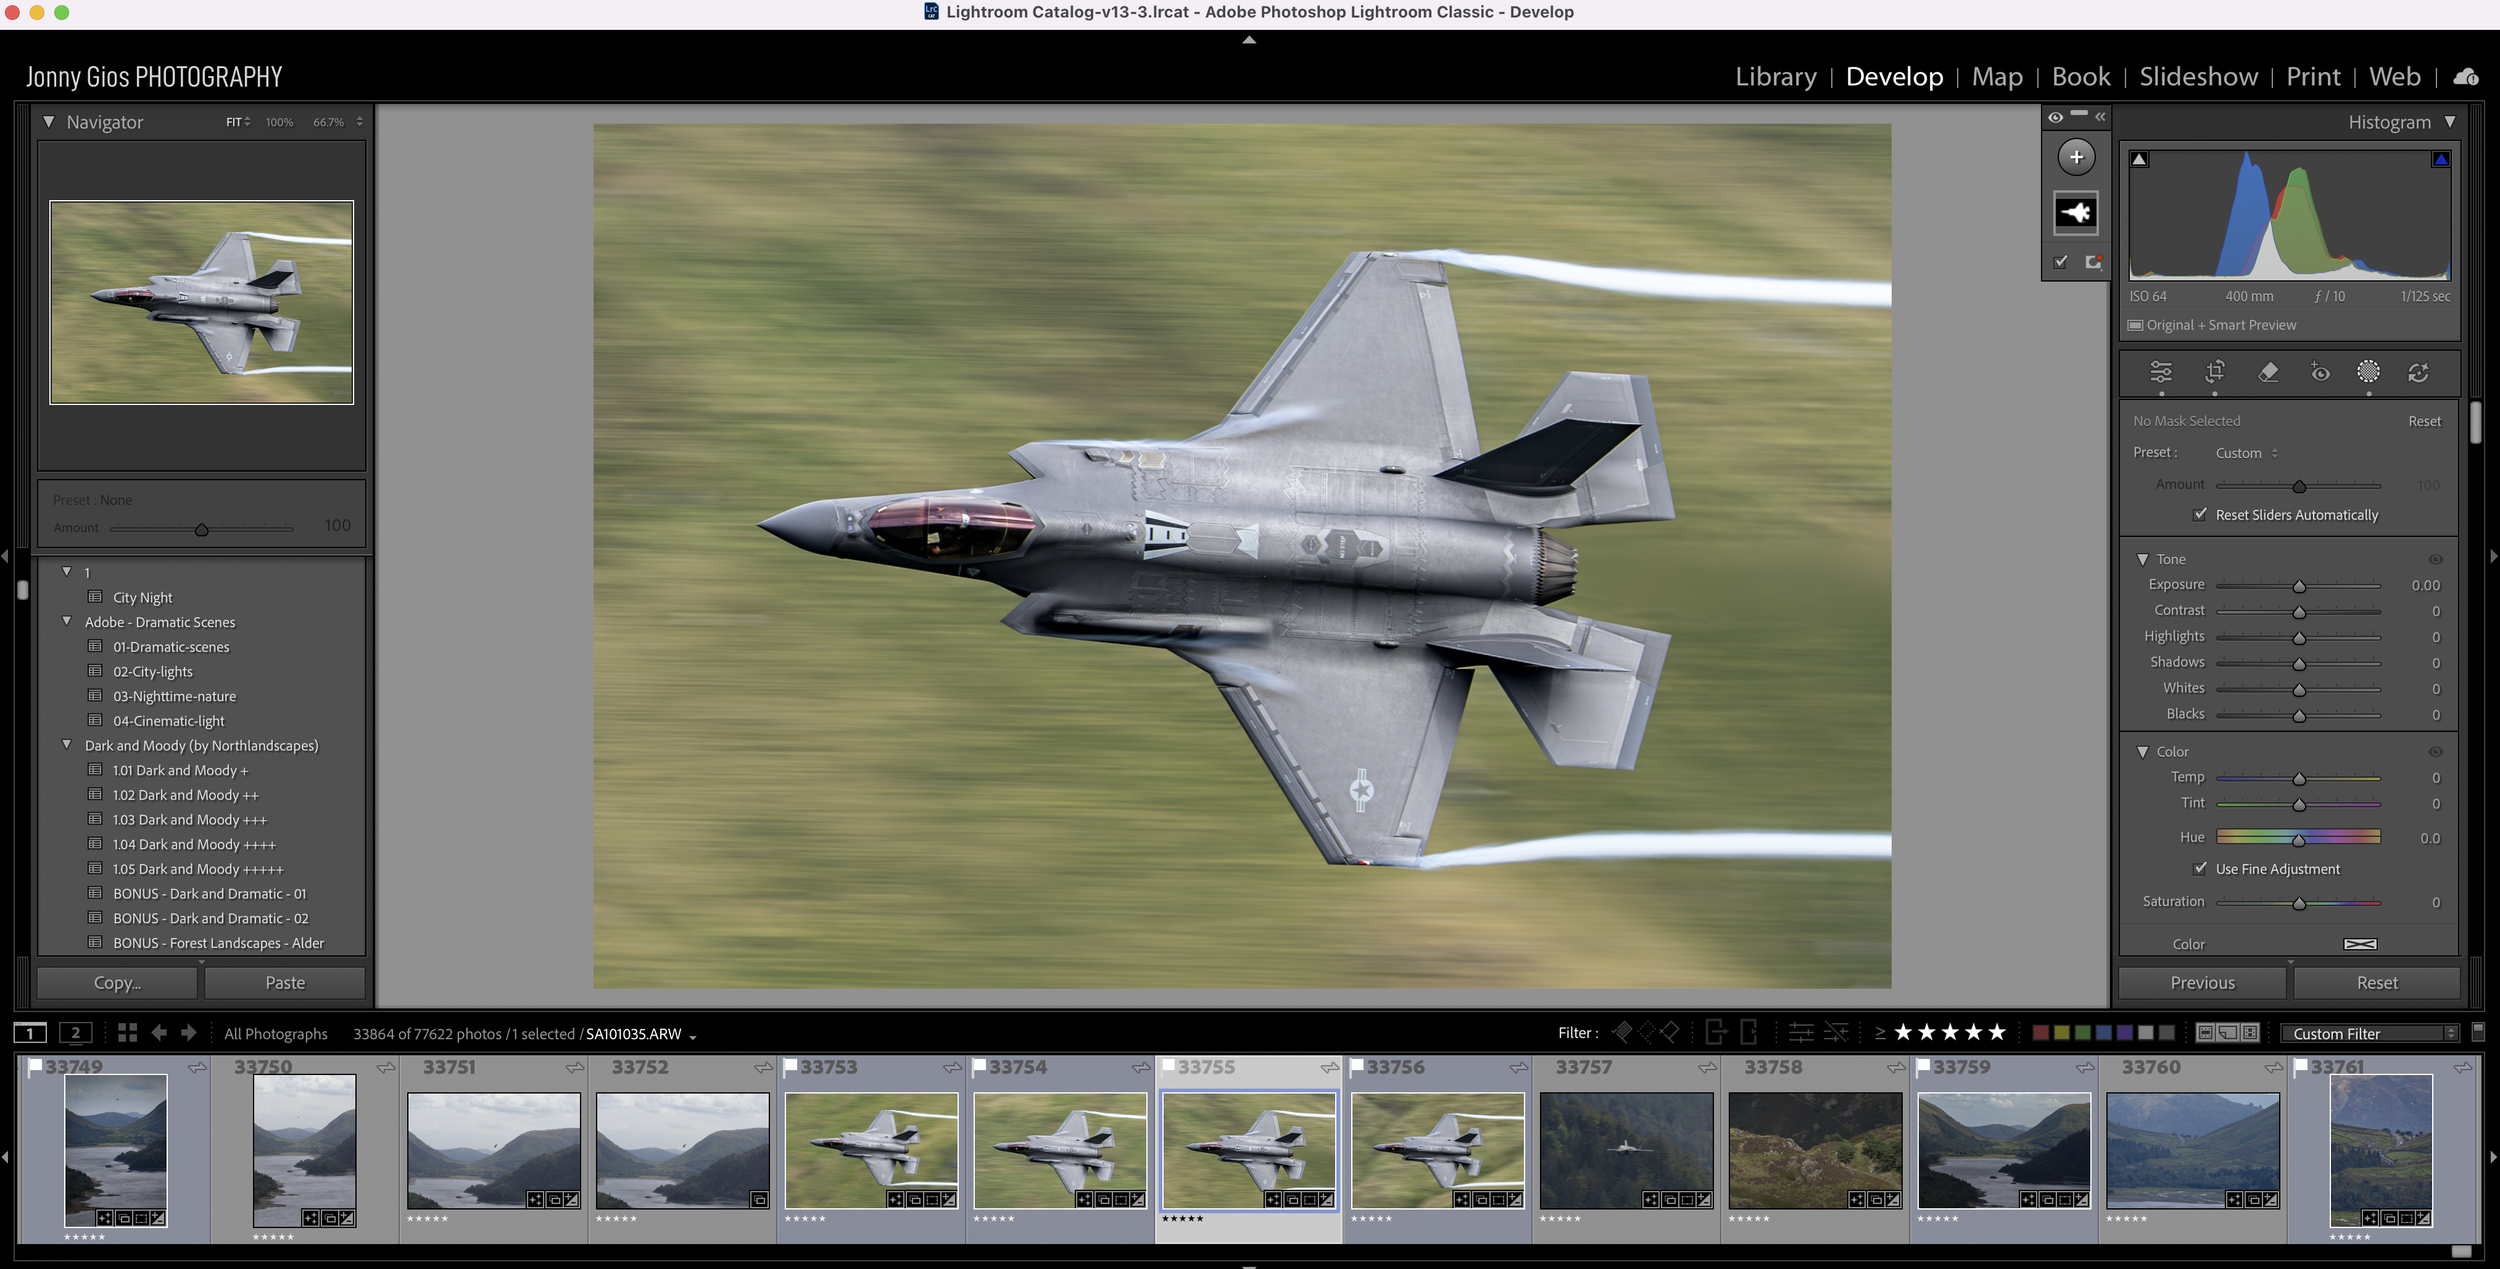
Task: Click the Previous button
Action: (2202, 983)
